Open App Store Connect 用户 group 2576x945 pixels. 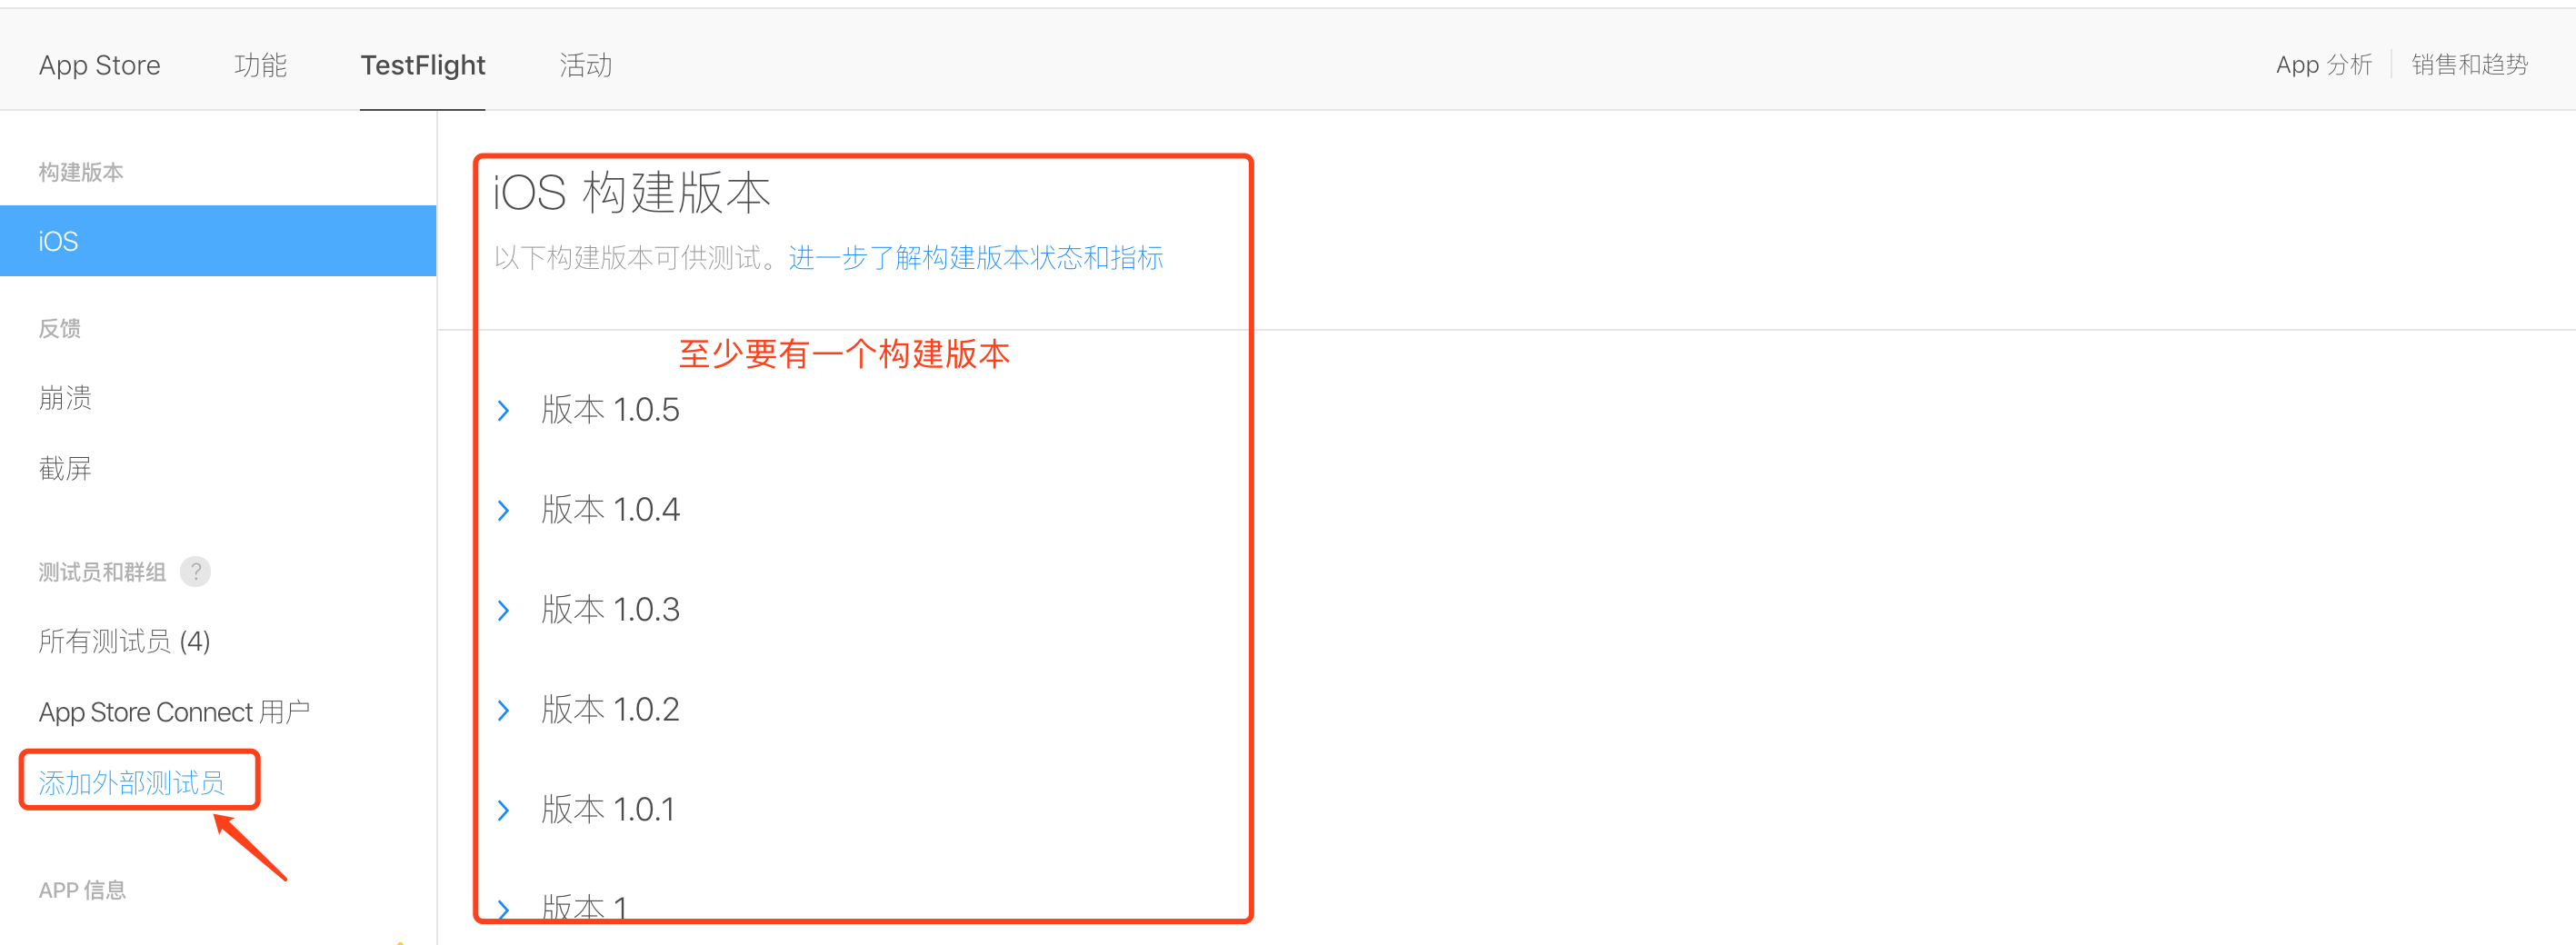[x=174, y=712]
